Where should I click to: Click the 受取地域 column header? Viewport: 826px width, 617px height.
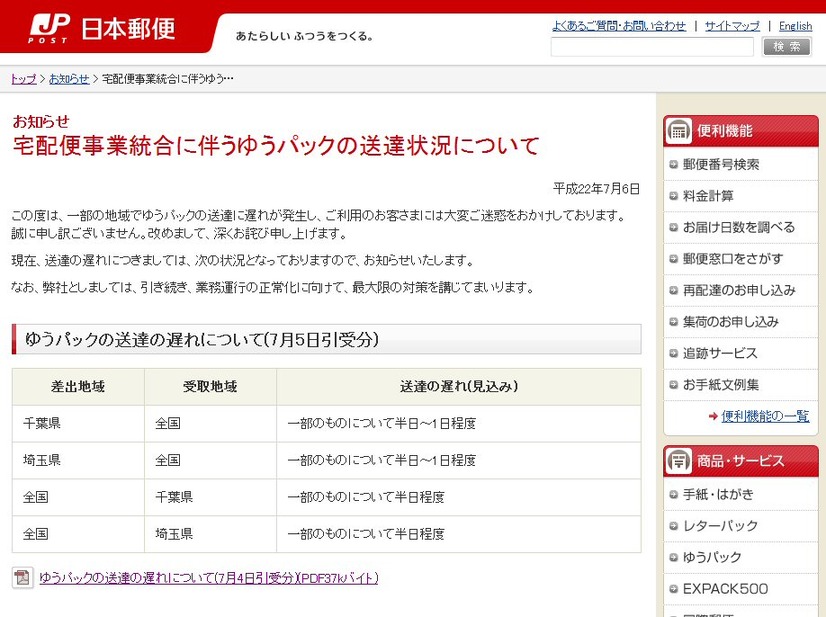[210, 387]
